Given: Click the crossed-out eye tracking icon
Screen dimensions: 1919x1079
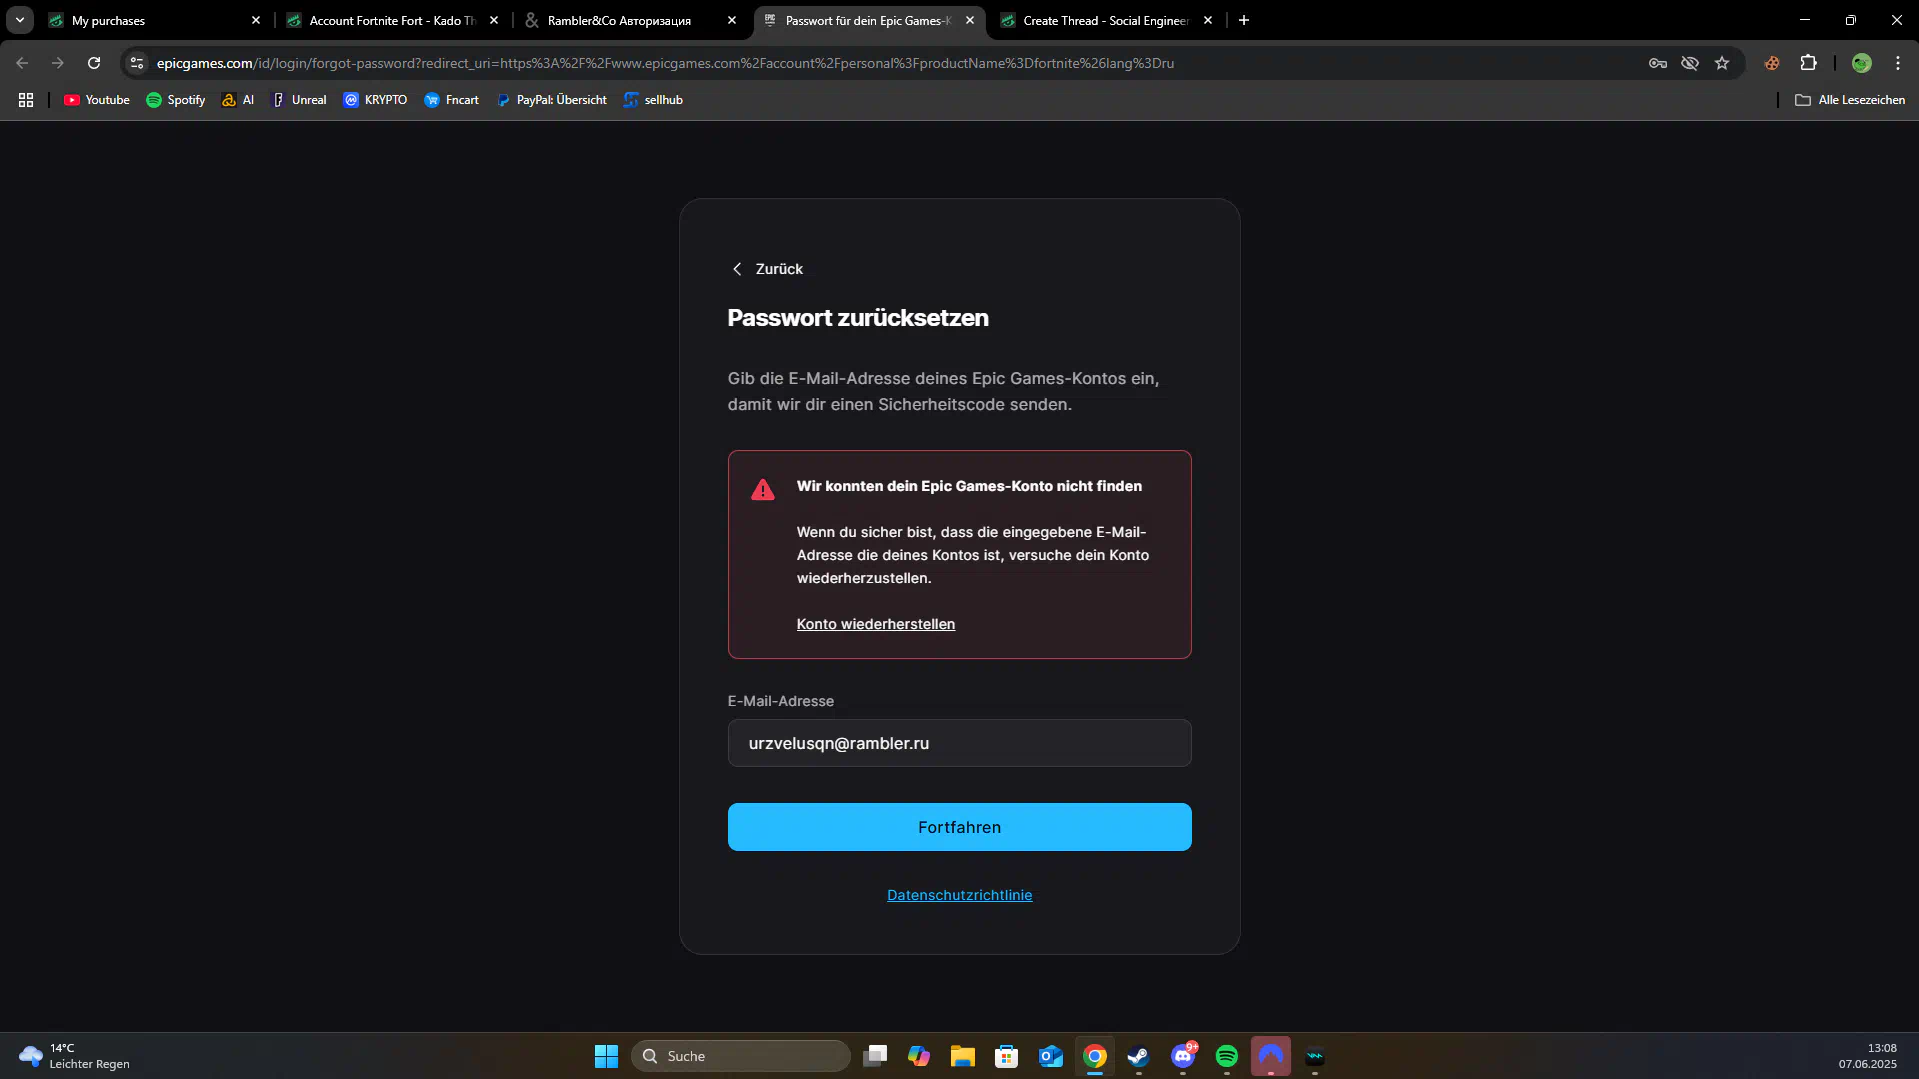Looking at the screenshot, I should [x=1690, y=63].
